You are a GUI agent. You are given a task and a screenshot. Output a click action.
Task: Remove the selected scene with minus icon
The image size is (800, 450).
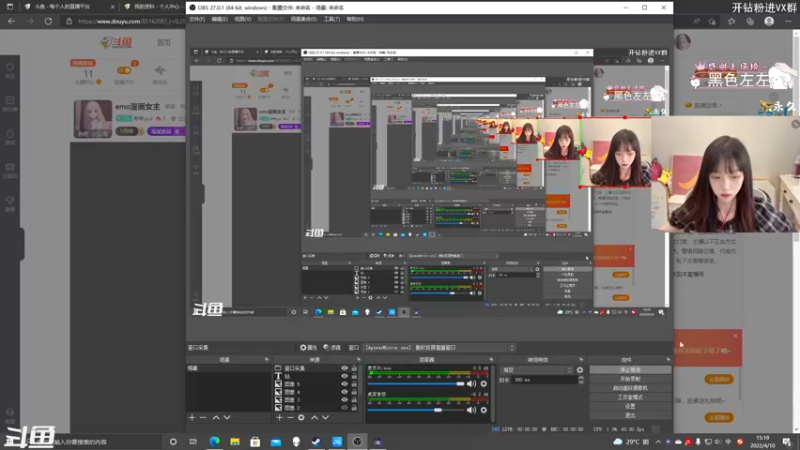pos(203,417)
